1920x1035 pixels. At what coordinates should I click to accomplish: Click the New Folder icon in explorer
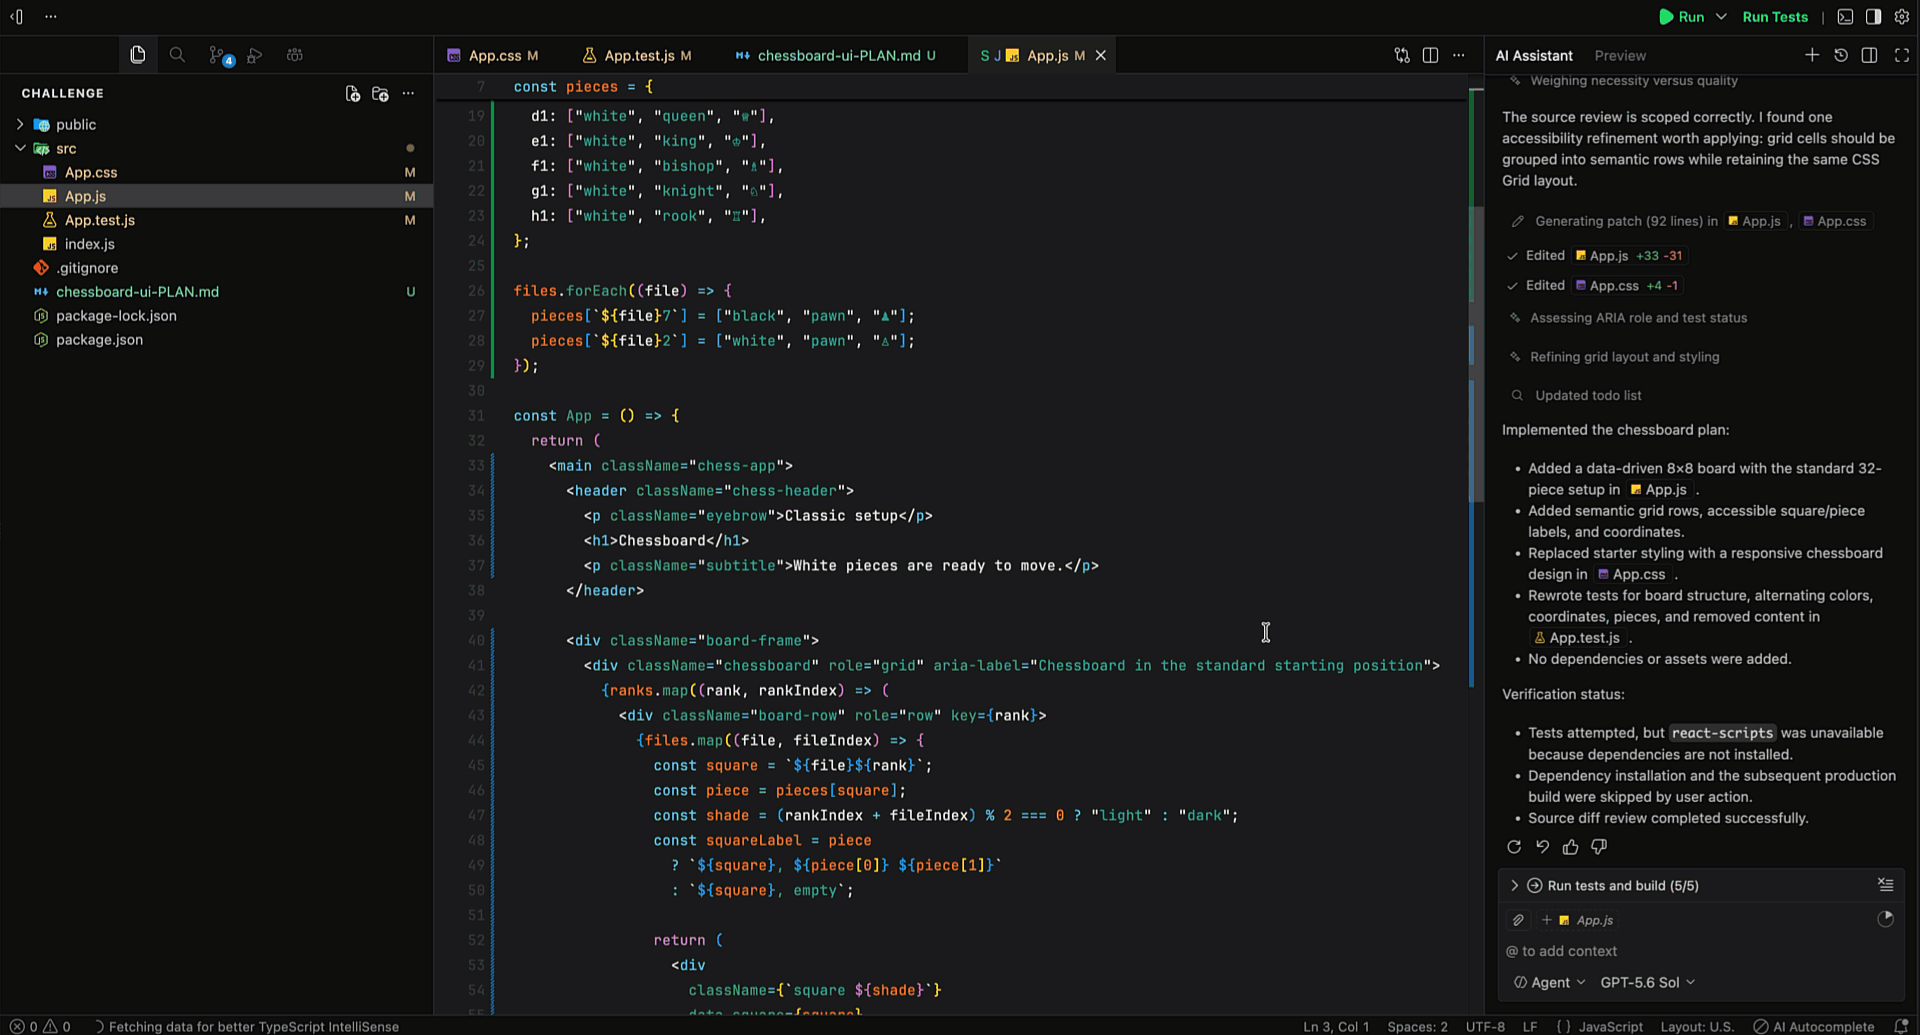pyautogui.click(x=380, y=93)
